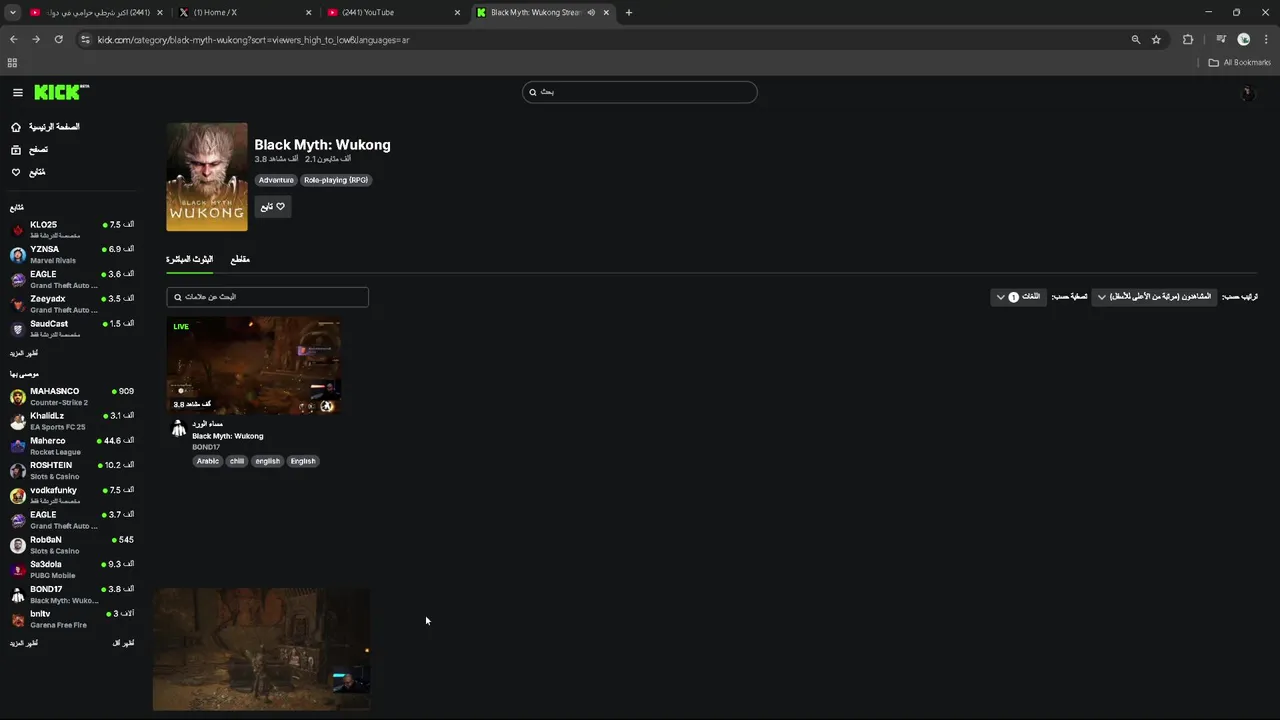Viewport: 1280px width, 720px height.
Task: Click the chill stream tag
Action: point(237,461)
